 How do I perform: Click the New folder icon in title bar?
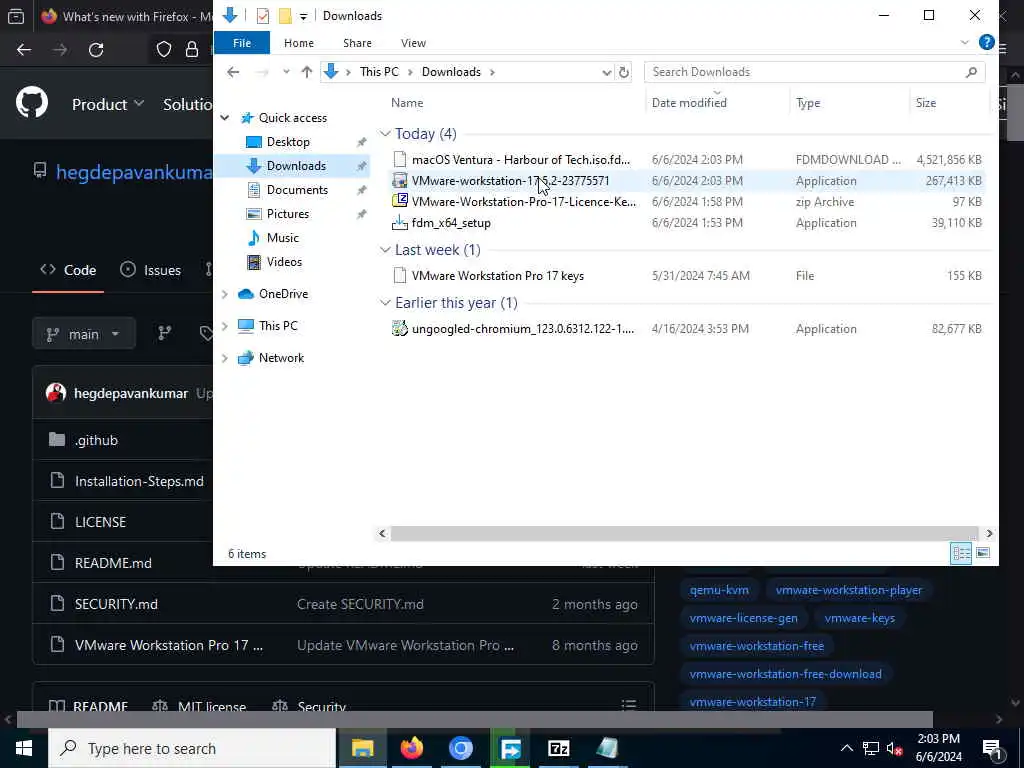pos(285,16)
